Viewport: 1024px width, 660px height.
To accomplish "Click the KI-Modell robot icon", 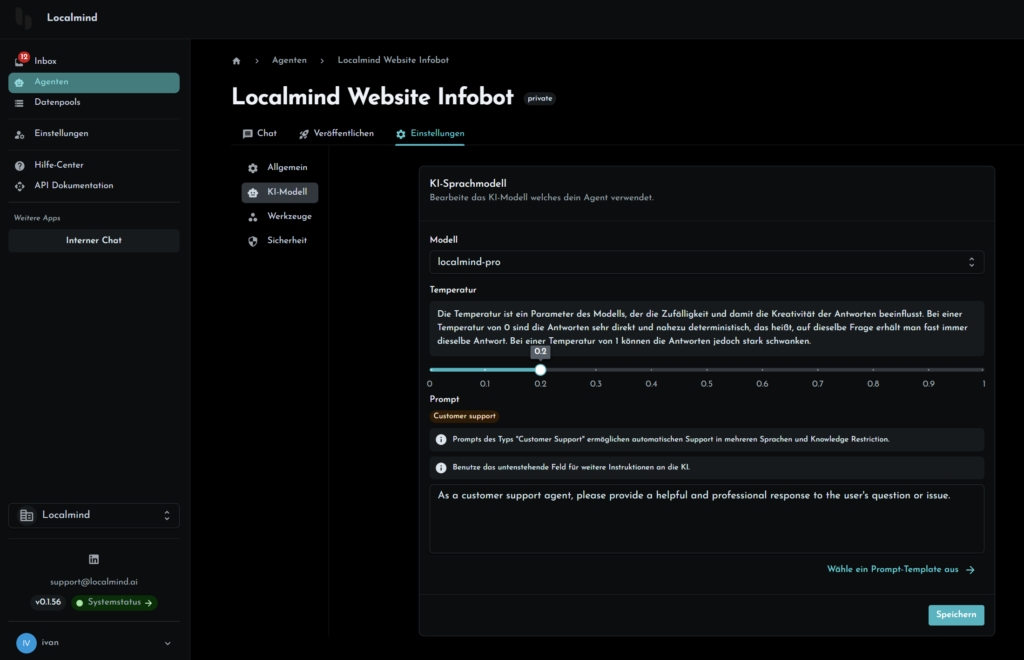I will (x=253, y=193).
